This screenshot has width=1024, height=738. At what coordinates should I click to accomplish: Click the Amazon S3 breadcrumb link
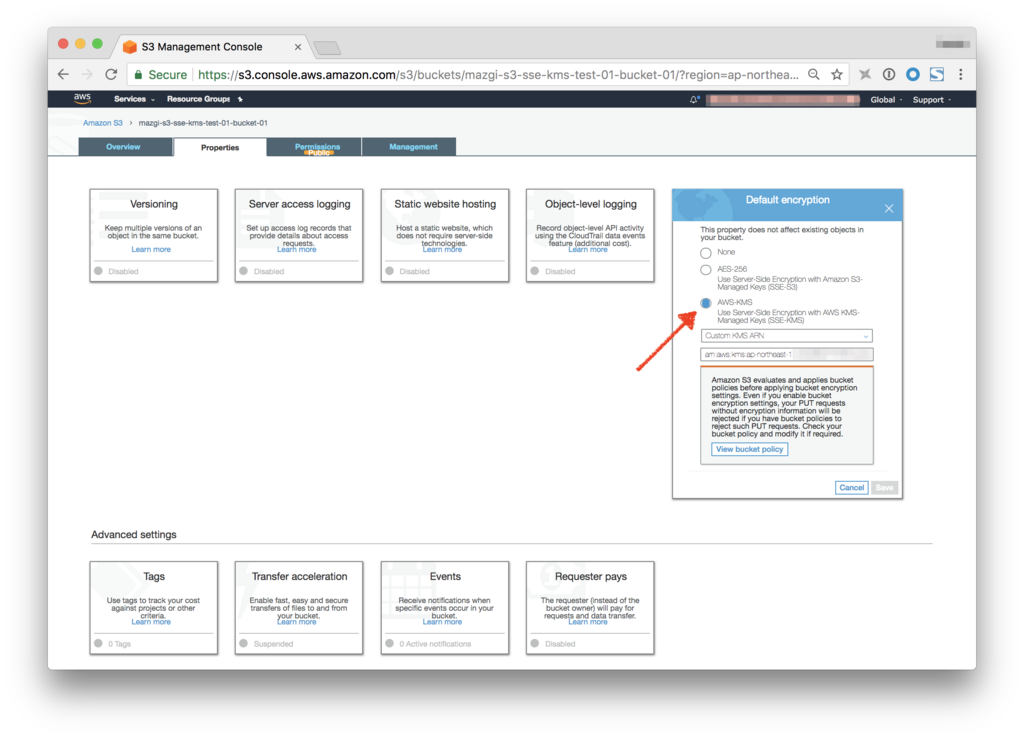103,123
